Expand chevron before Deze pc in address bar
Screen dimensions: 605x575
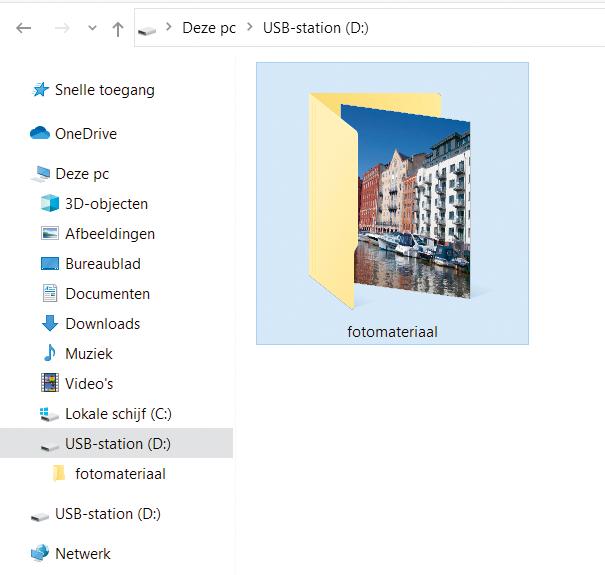(x=169, y=27)
